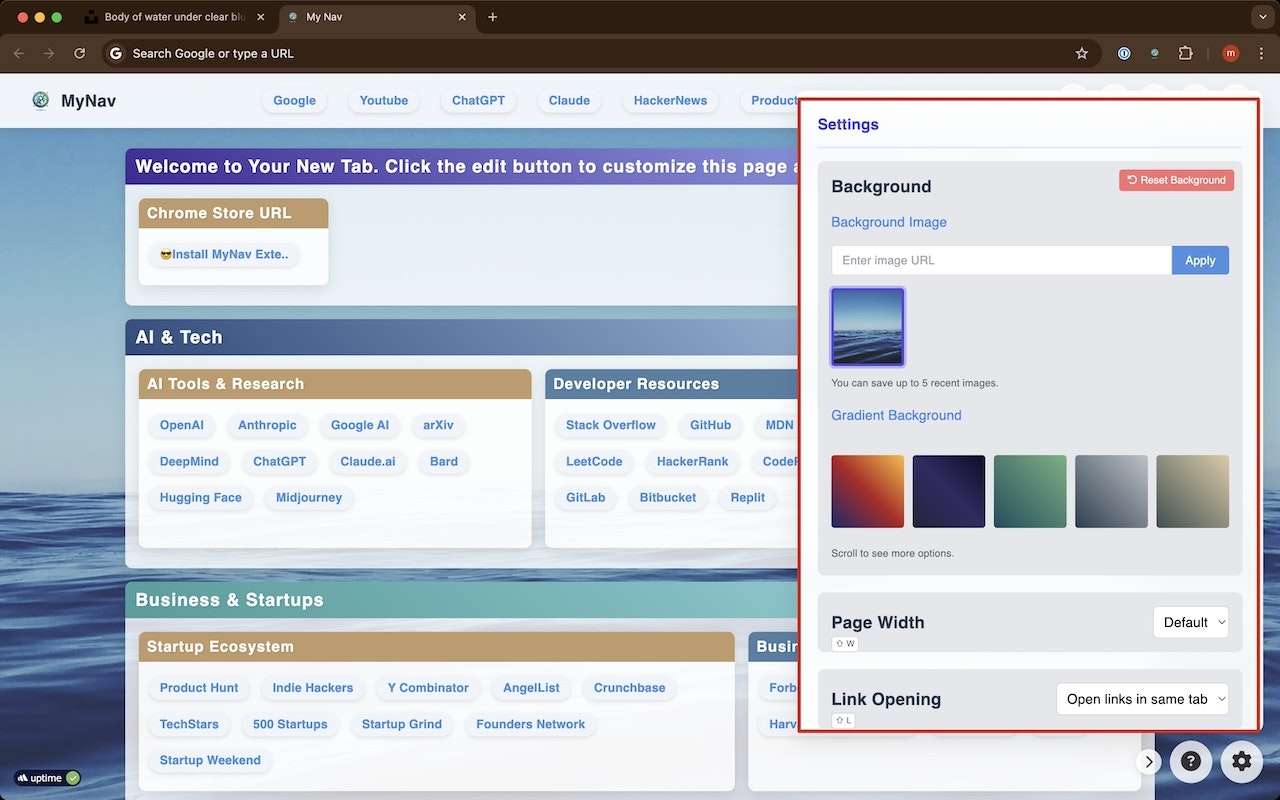Open the Install MyNav Extension link
Screen dimensions: 1280x800
click(224, 254)
